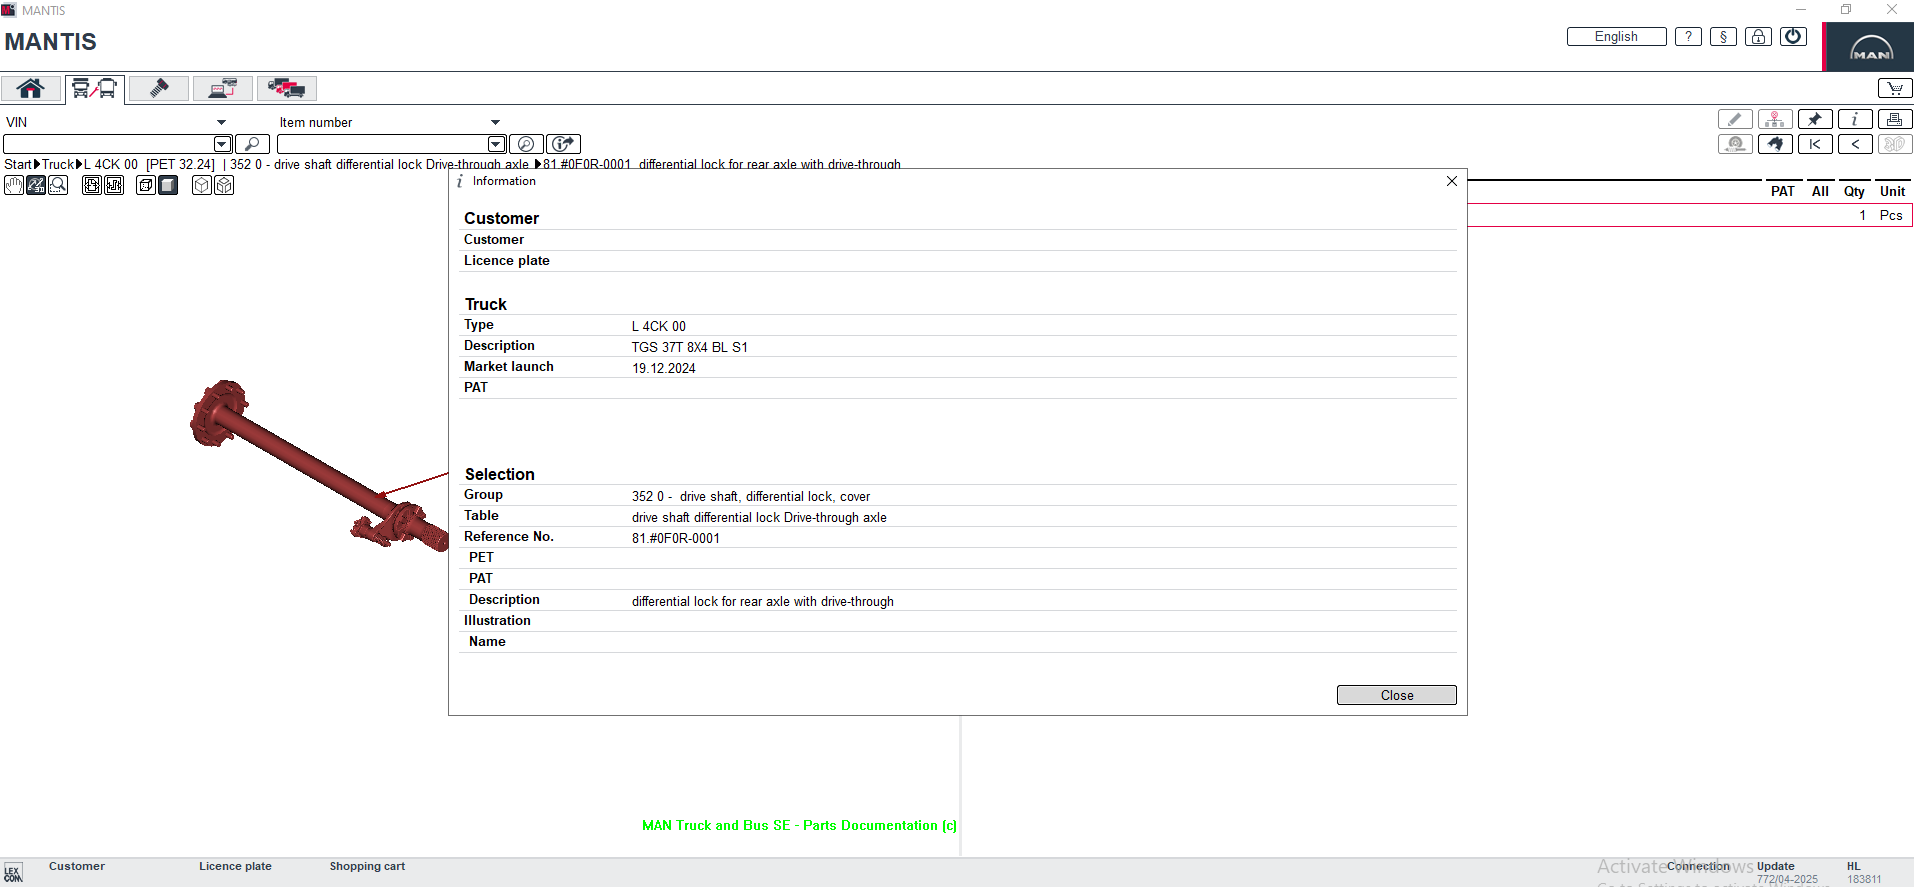
Task: Click into the VIN input field
Action: tap(109, 144)
